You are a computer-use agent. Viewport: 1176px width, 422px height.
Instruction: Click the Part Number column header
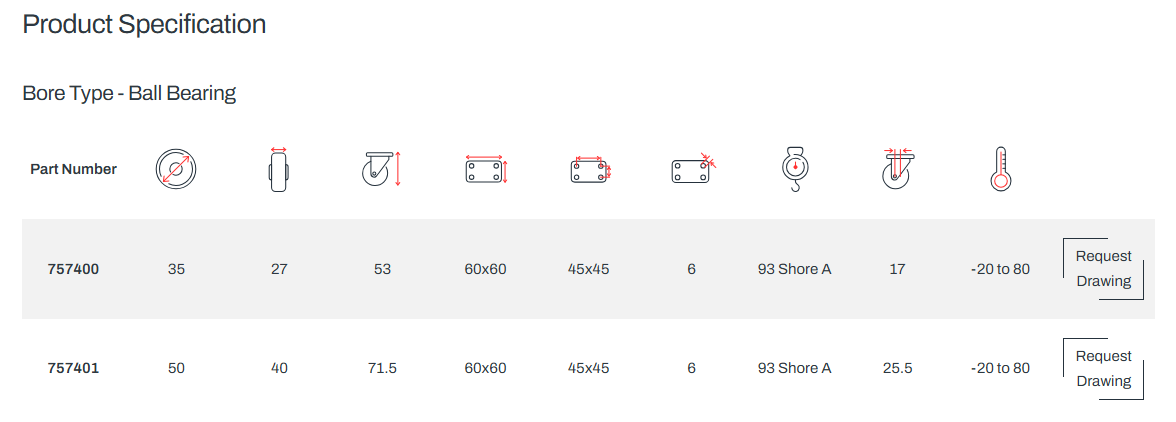pyautogui.click(x=74, y=169)
